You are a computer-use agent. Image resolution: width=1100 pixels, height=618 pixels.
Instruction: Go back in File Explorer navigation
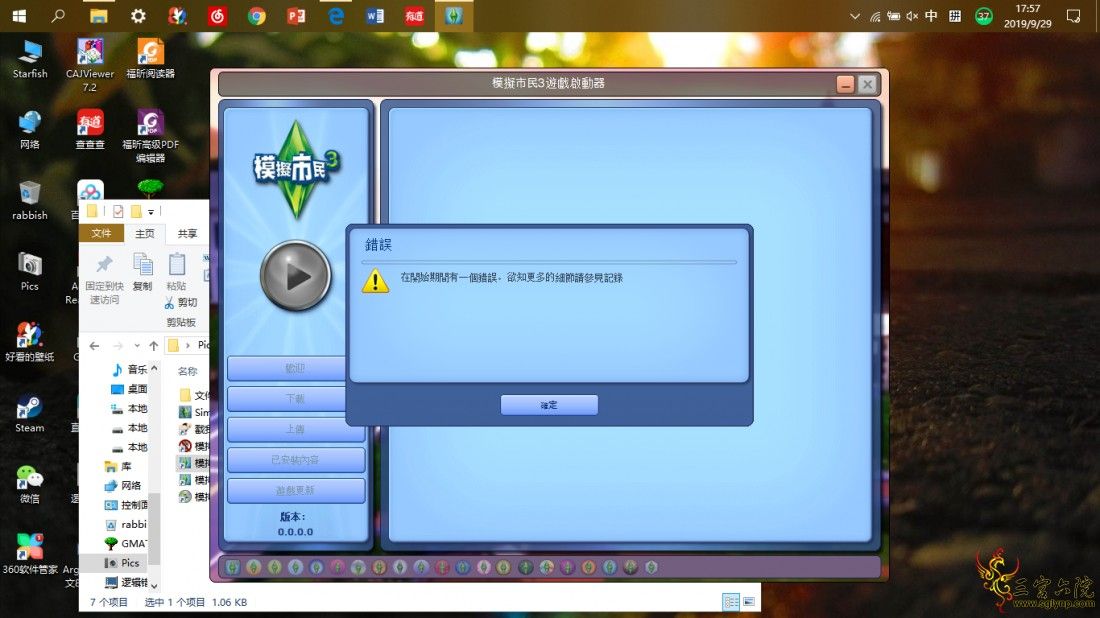click(x=95, y=345)
